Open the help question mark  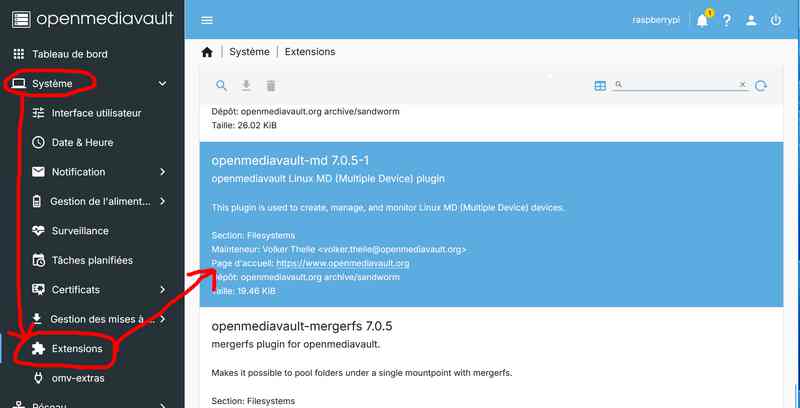coord(727,20)
